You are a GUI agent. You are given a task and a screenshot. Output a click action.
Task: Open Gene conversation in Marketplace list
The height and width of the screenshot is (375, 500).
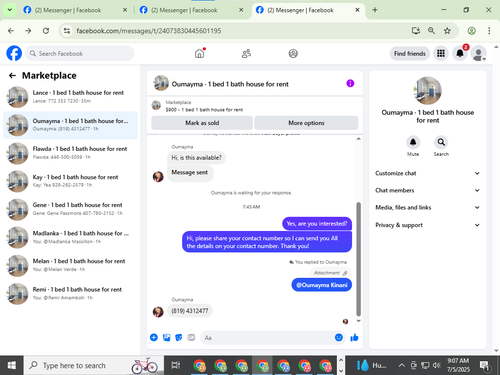click(70, 209)
